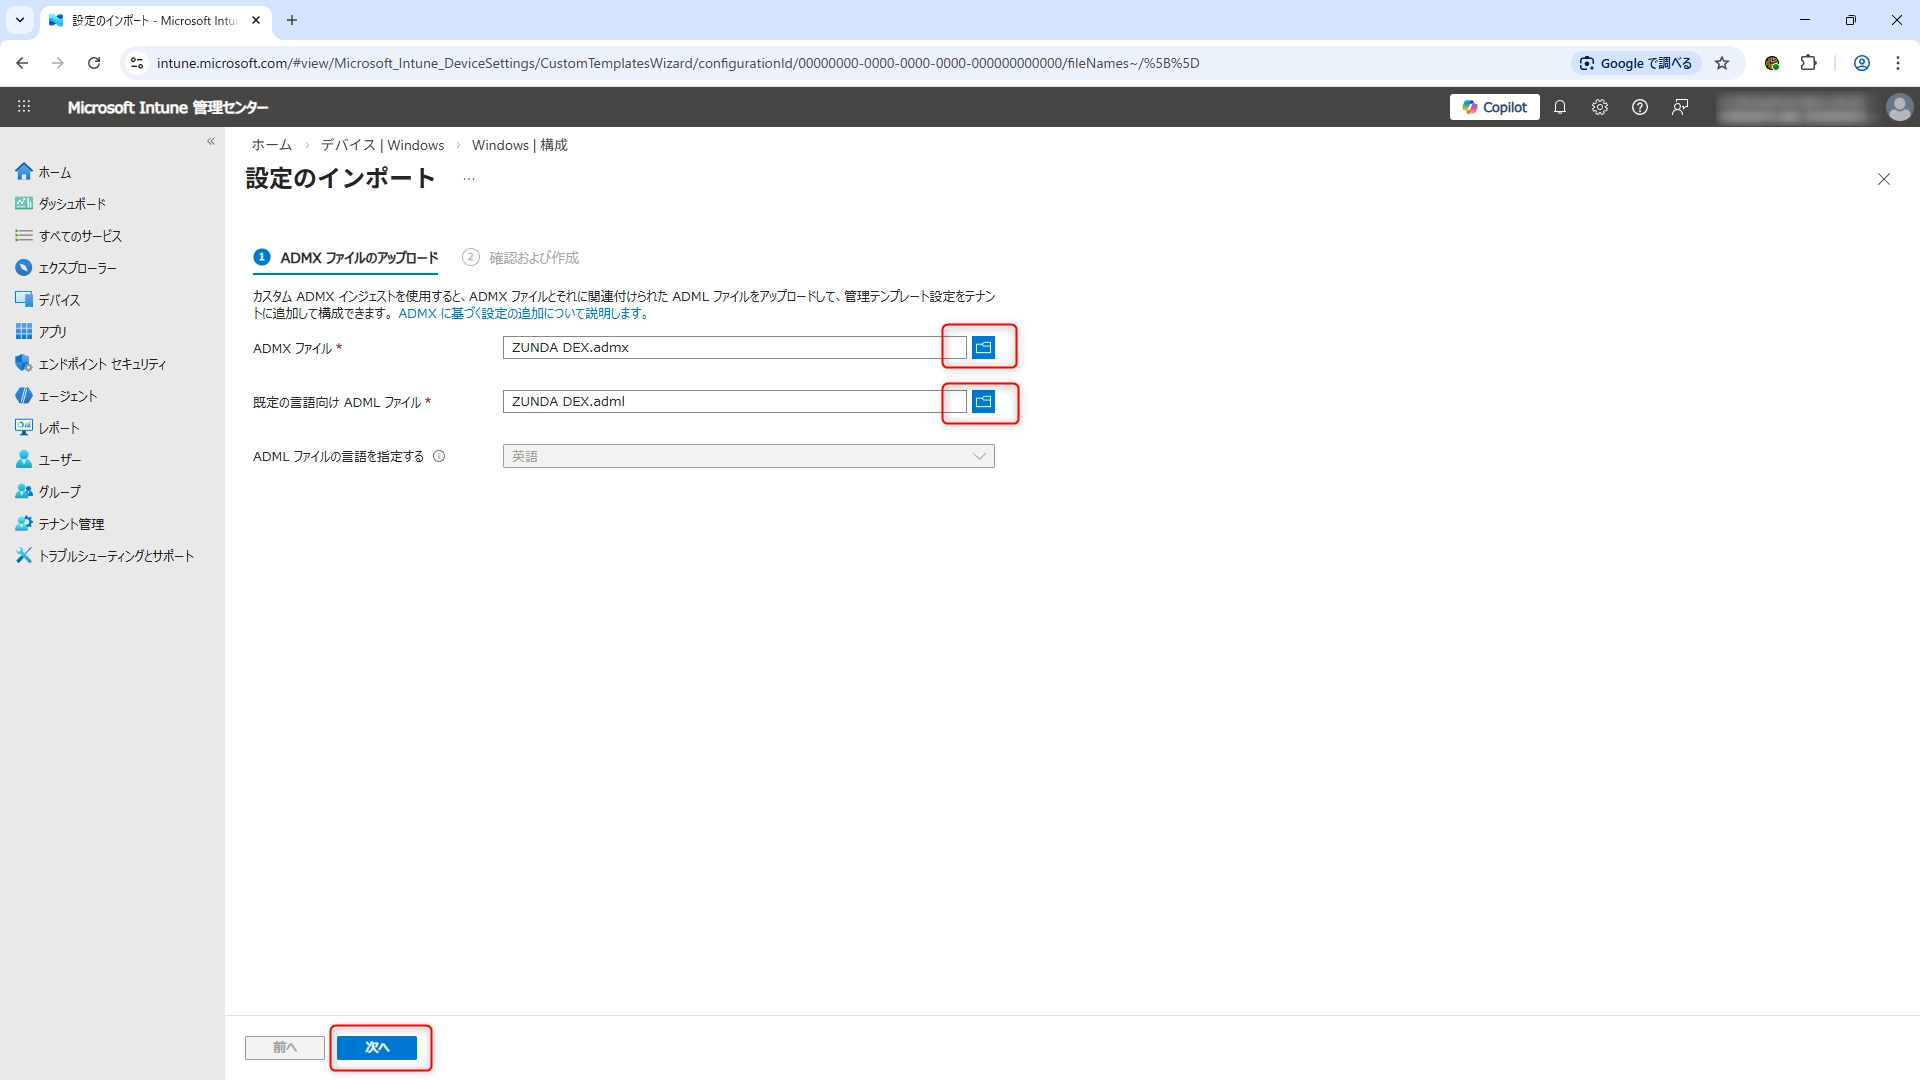
Task: Click the ADML file browse folder icon
Action: coord(983,401)
